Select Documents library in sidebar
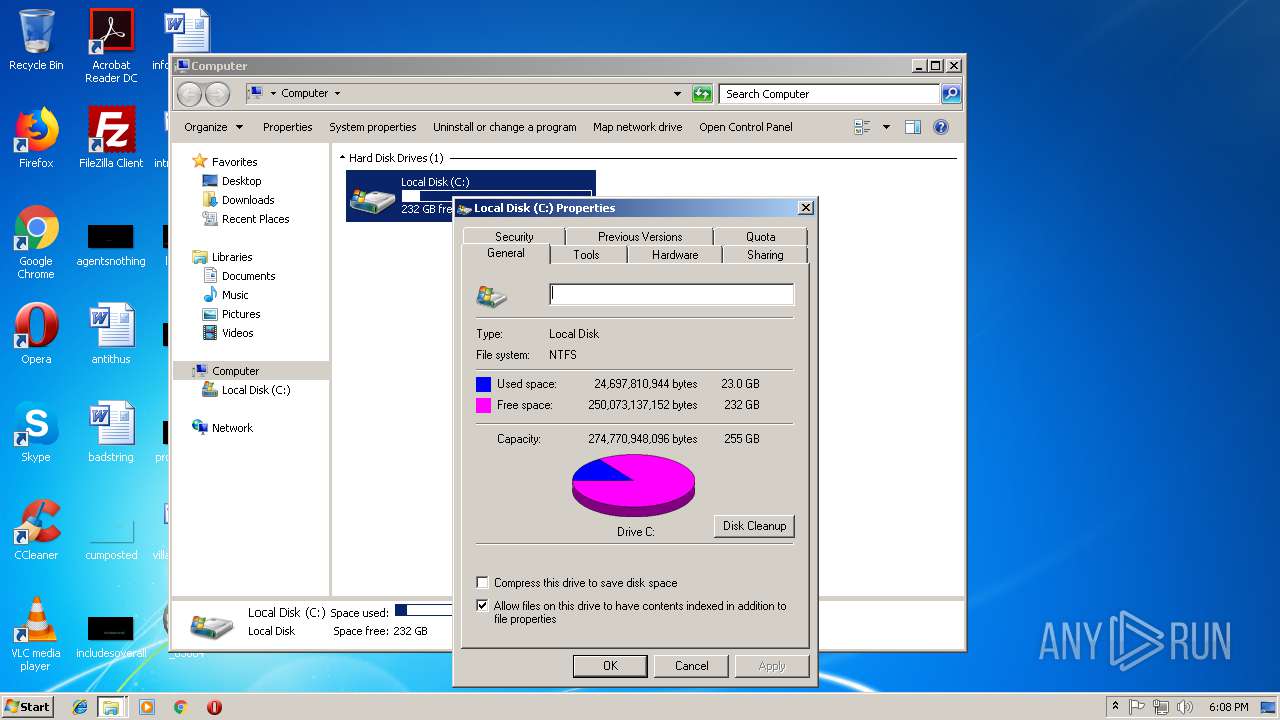 [x=239, y=276]
